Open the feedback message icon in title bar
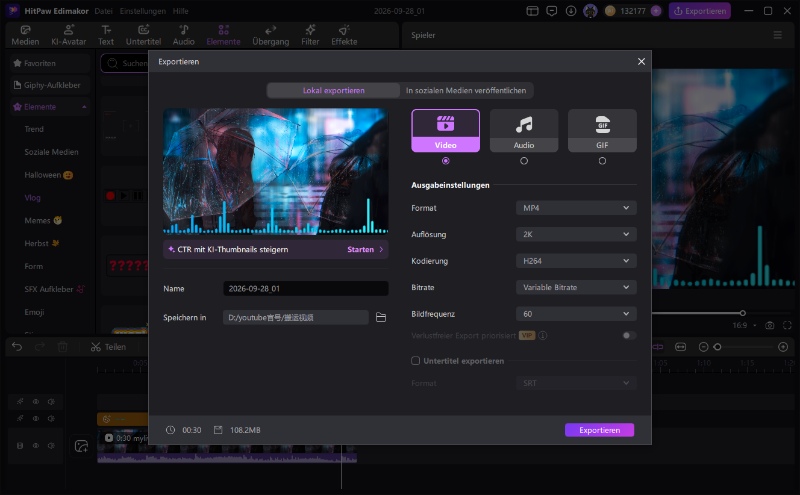 552,11
